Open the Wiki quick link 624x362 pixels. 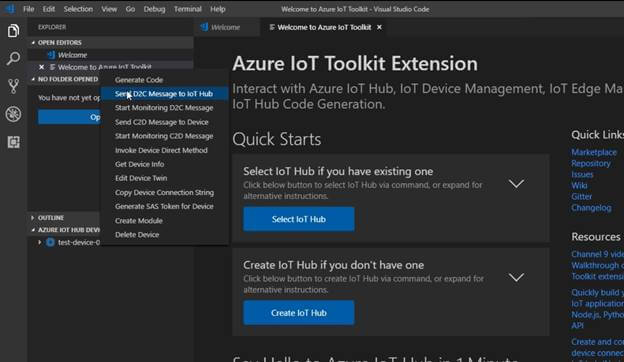tap(579, 186)
